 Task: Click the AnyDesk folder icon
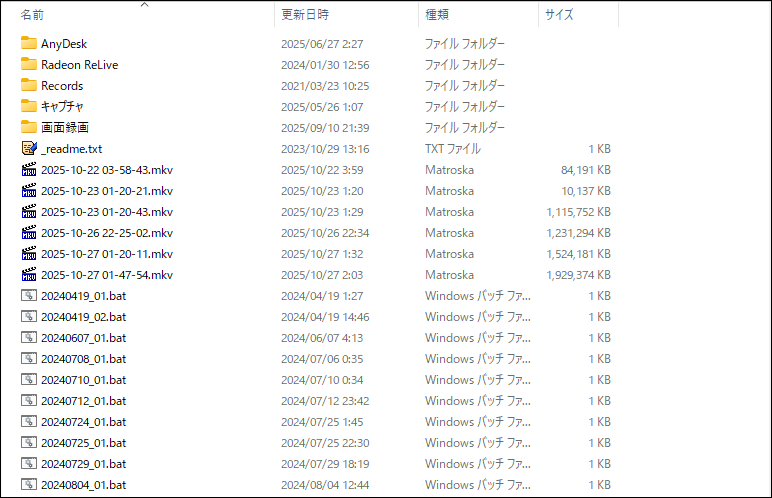click(28, 44)
